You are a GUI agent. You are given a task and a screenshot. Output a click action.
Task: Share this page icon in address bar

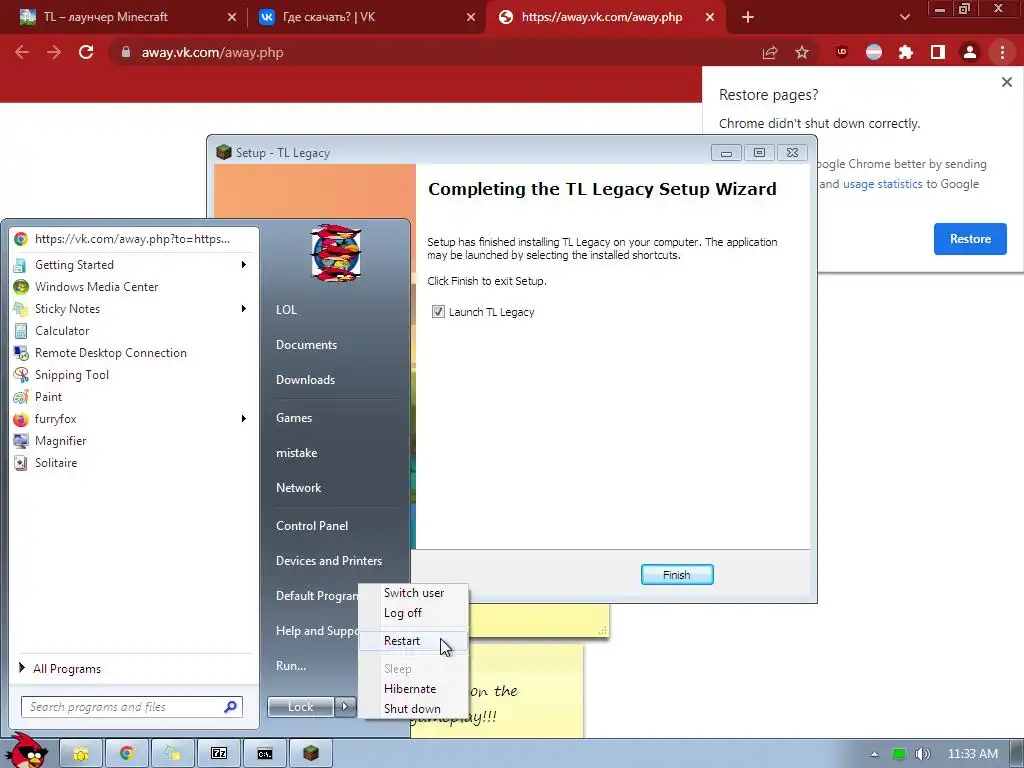click(770, 52)
